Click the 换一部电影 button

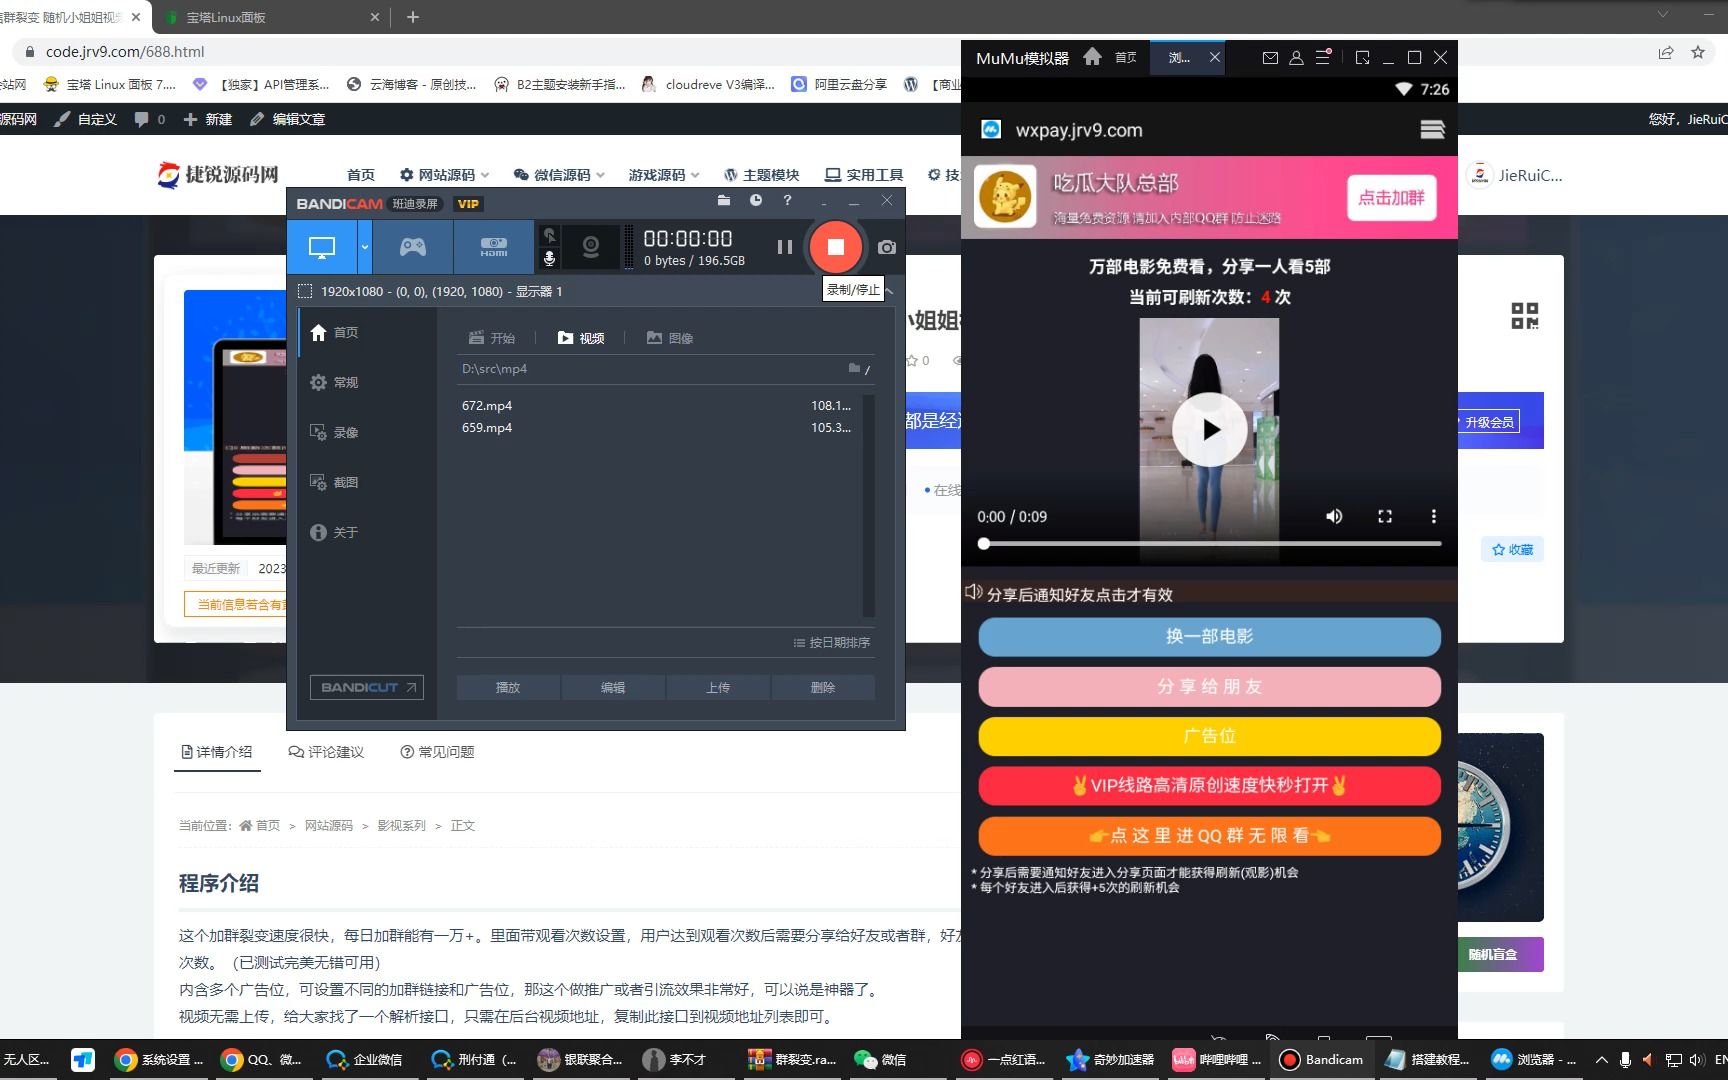click(x=1210, y=637)
